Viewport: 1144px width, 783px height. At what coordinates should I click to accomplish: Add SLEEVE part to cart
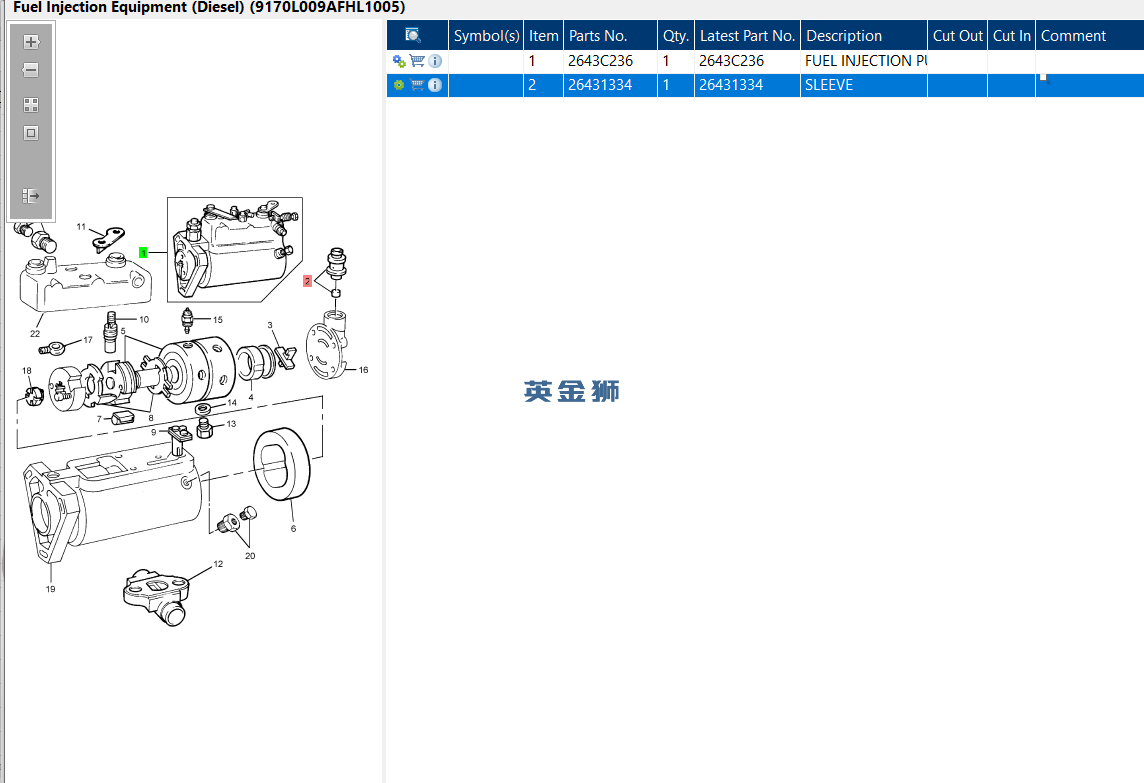(417, 85)
